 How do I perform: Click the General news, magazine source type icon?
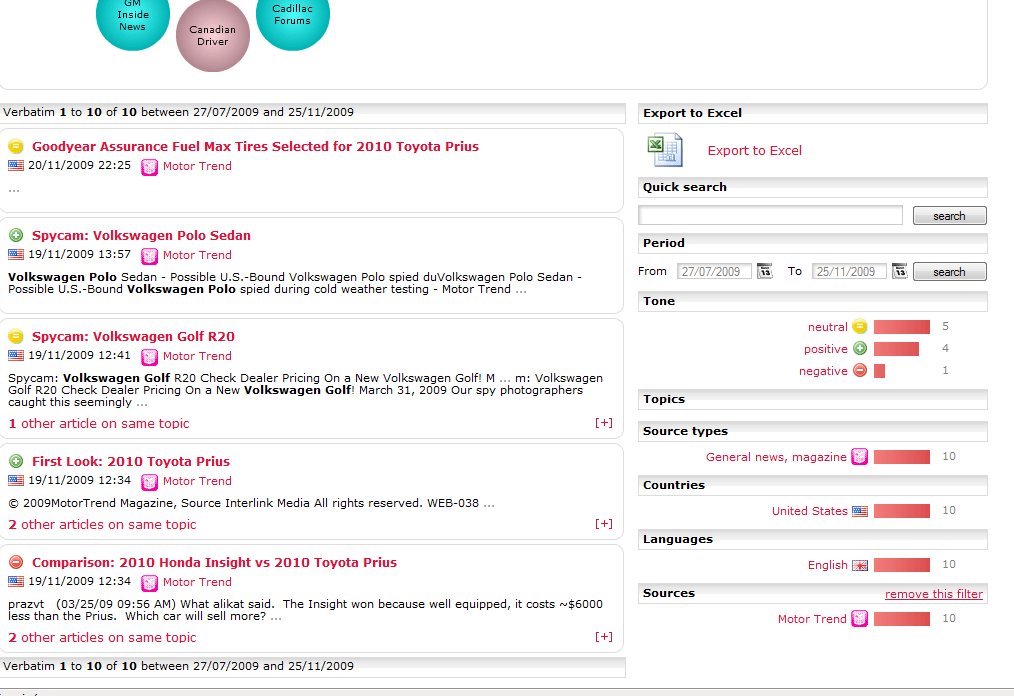(x=859, y=457)
